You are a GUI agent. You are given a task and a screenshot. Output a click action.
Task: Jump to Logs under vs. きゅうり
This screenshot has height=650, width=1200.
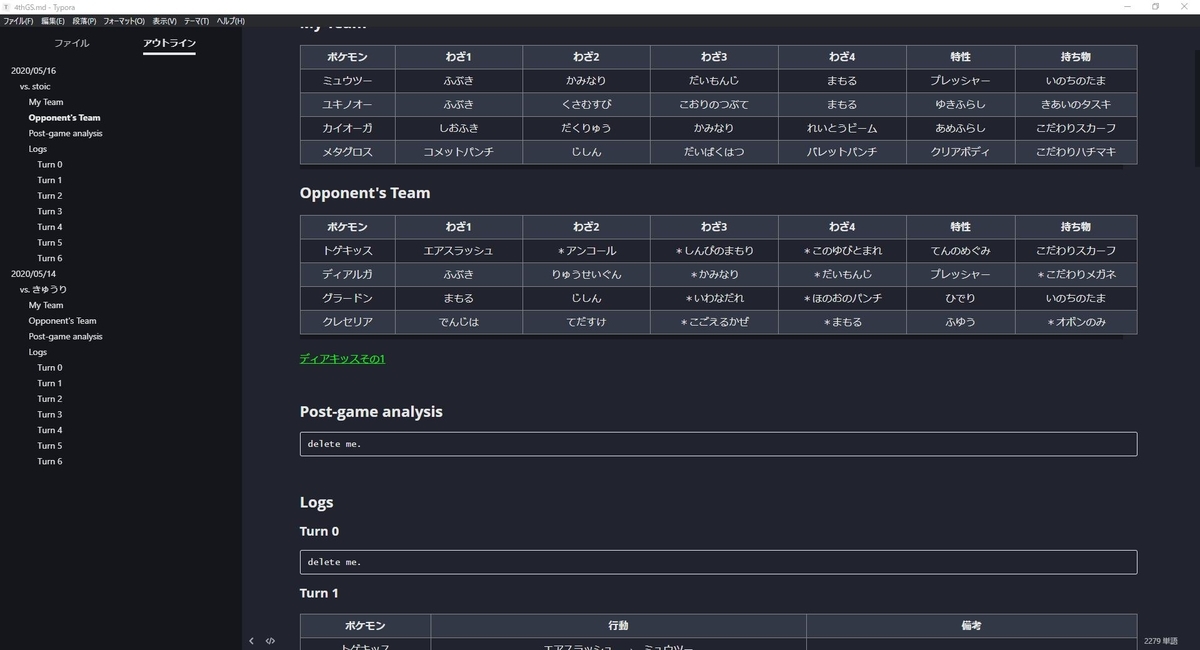38,352
